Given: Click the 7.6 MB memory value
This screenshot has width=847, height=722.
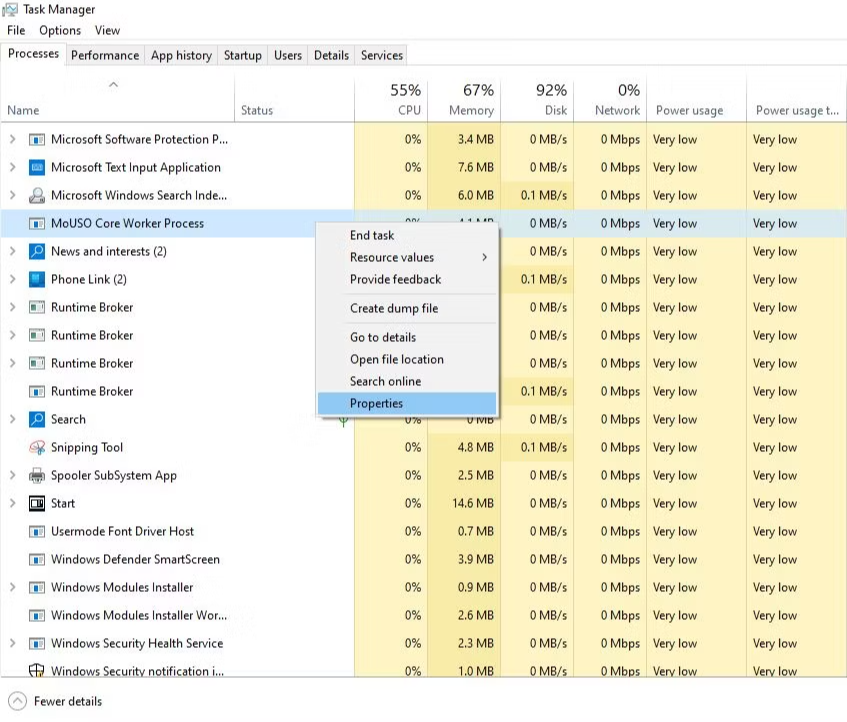Looking at the screenshot, I should [x=475, y=167].
